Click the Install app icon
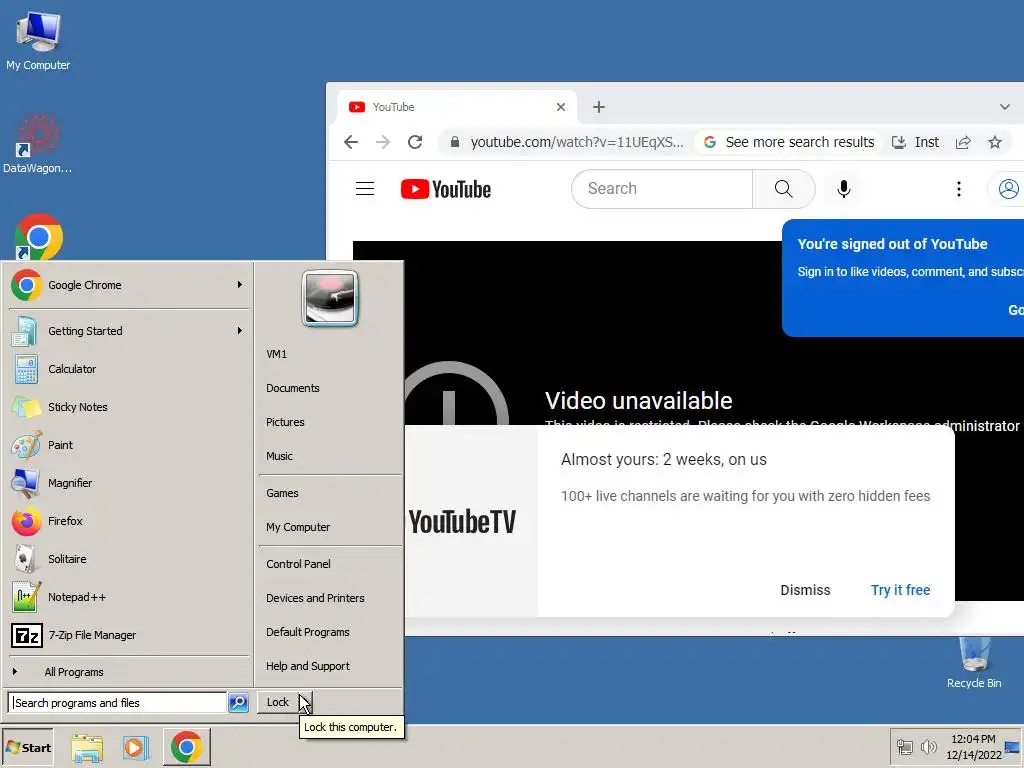The height and width of the screenshot is (768, 1024). click(899, 142)
